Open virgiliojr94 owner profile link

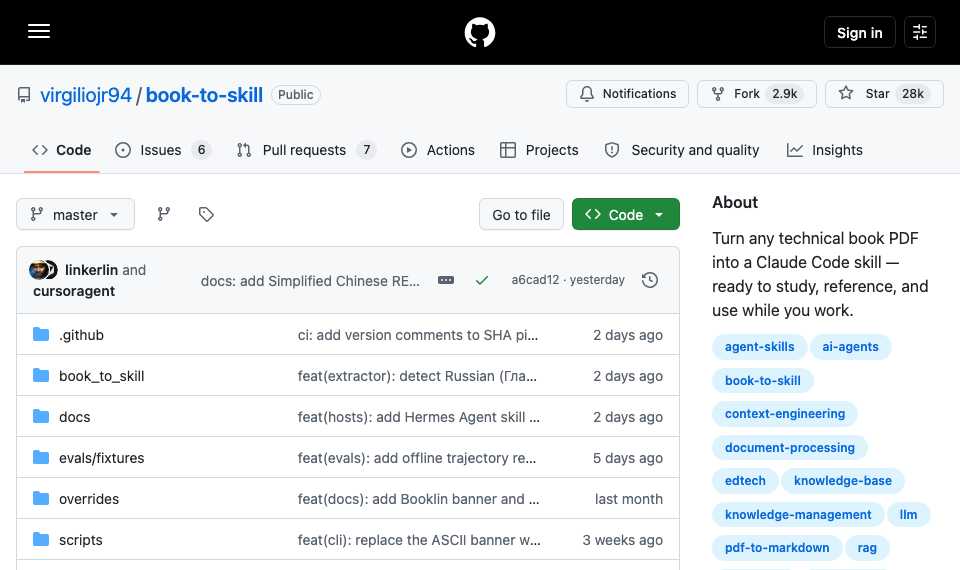pyautogui.click(x=86, y=95)
